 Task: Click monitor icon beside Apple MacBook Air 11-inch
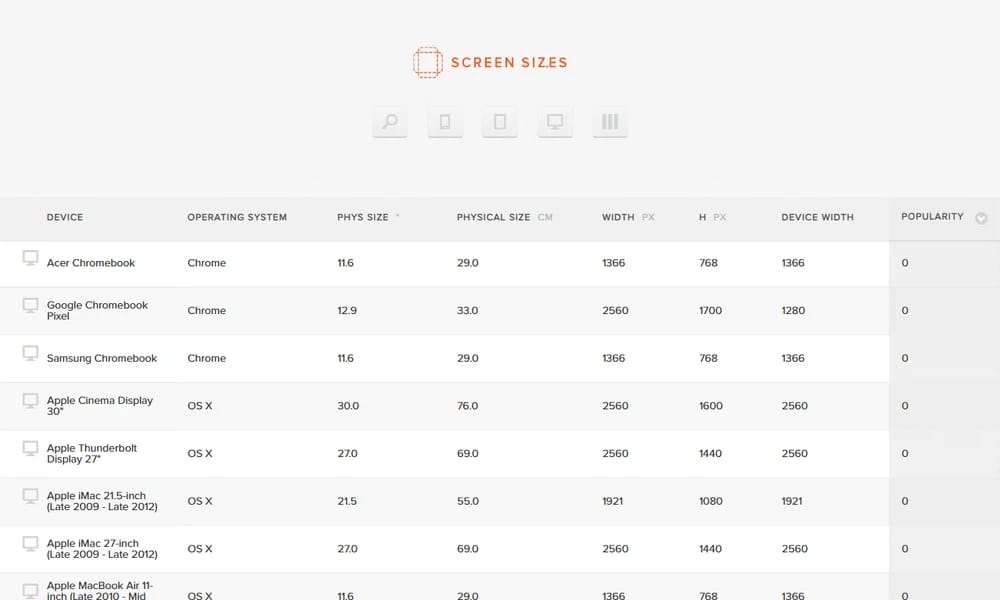coord(30,591)
